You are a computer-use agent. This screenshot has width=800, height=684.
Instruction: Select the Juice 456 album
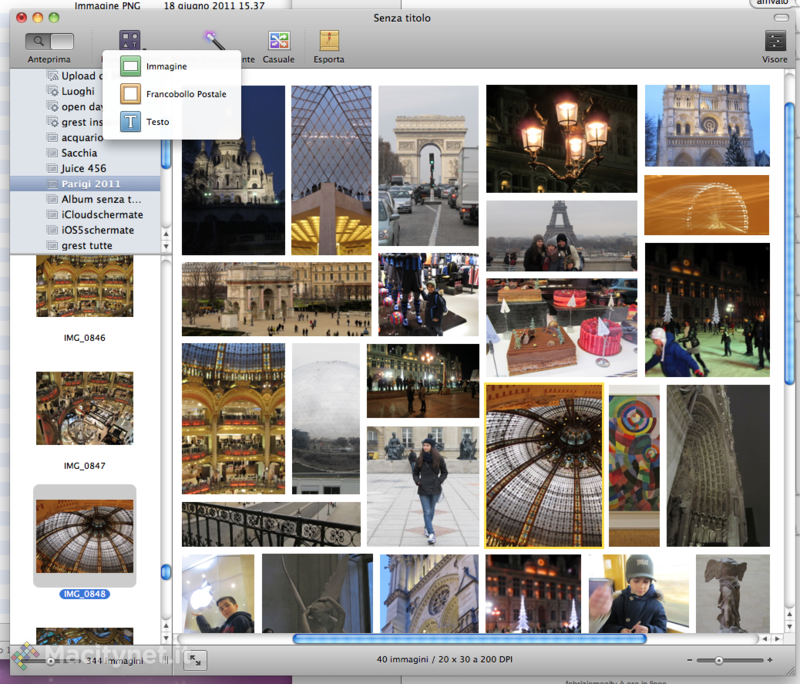(x=83, y=168)
